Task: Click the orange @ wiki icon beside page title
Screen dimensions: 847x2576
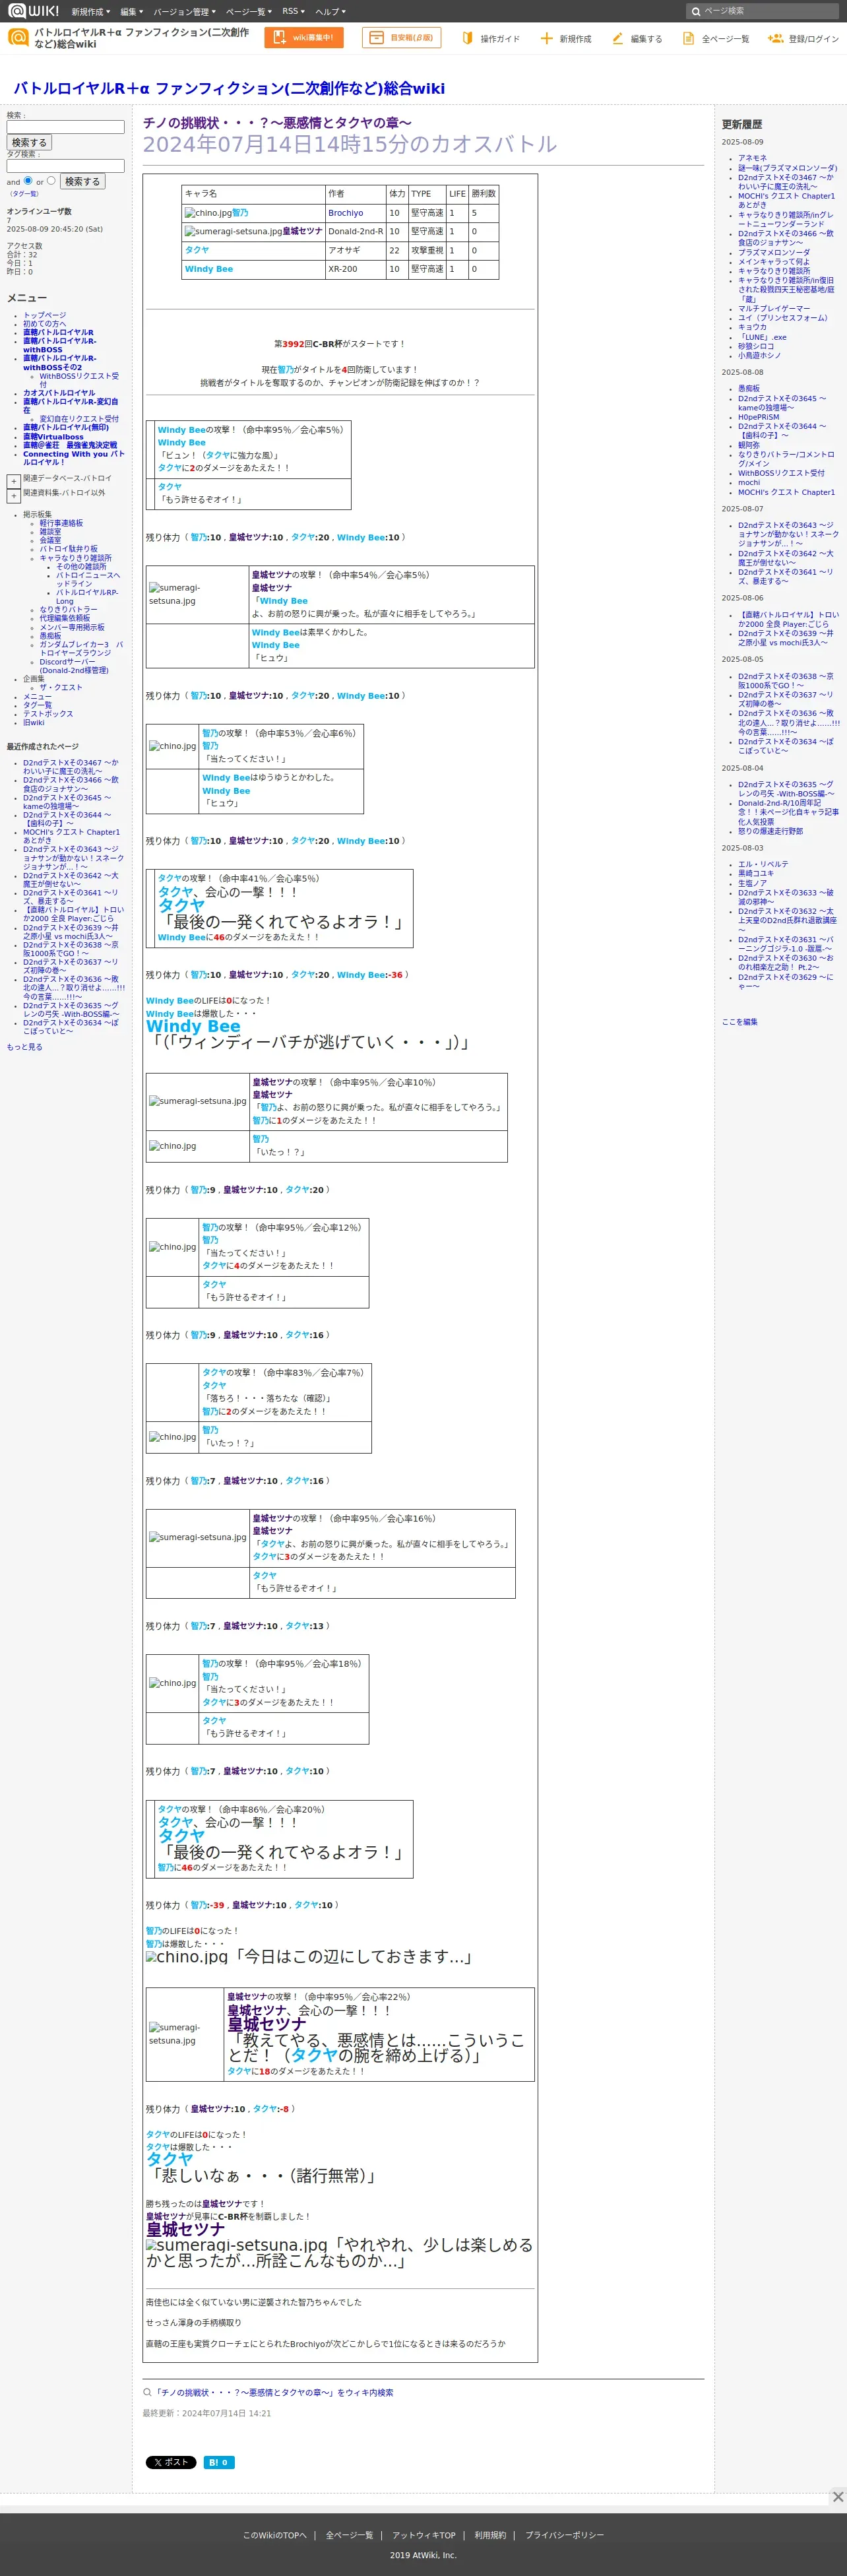Action: (18, 38)
